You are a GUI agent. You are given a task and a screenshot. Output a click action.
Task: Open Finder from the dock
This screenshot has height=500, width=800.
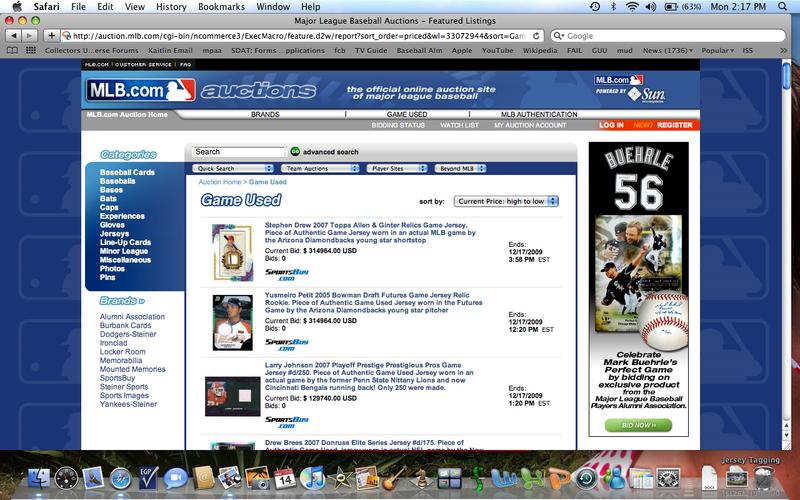click(38, 479)
